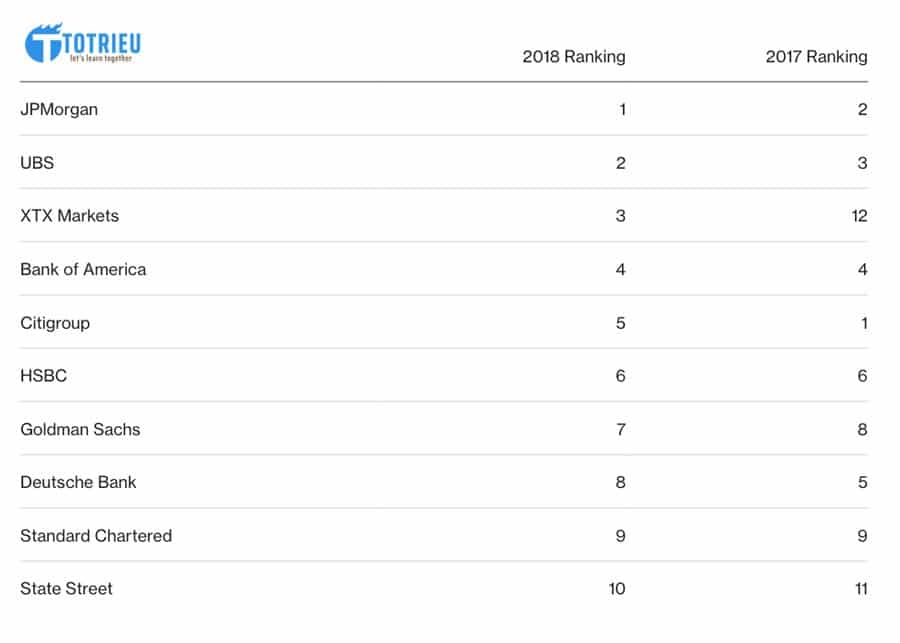
Task: Select the Goldman Sachs row label
Action: point(80,429)
